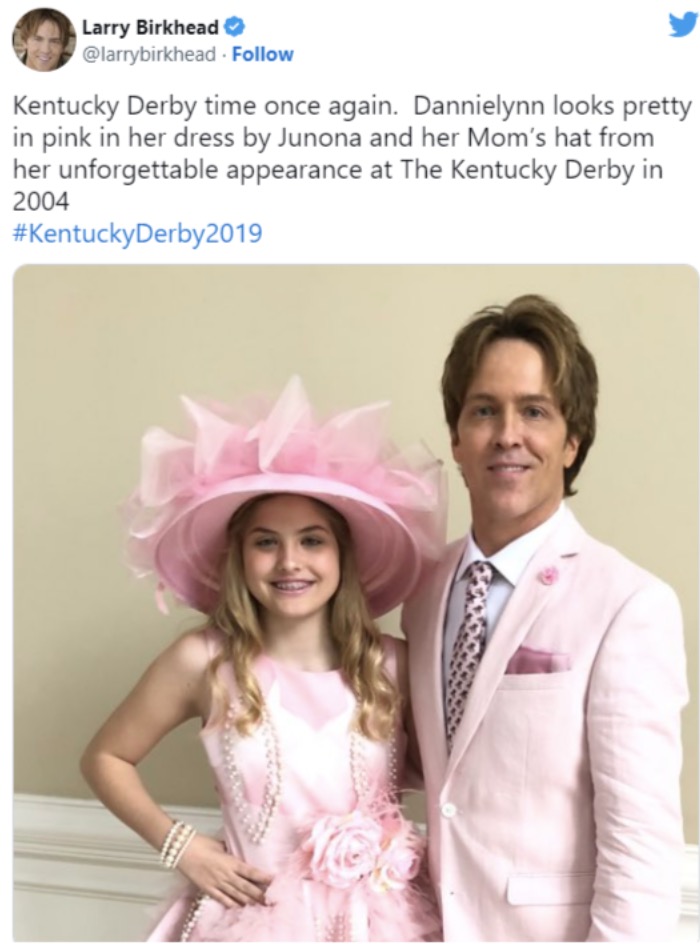This screenshot has height=944, width=700.
Task: Open Larry Birkhead's profile avatar
Action: (x=43, y=39)
